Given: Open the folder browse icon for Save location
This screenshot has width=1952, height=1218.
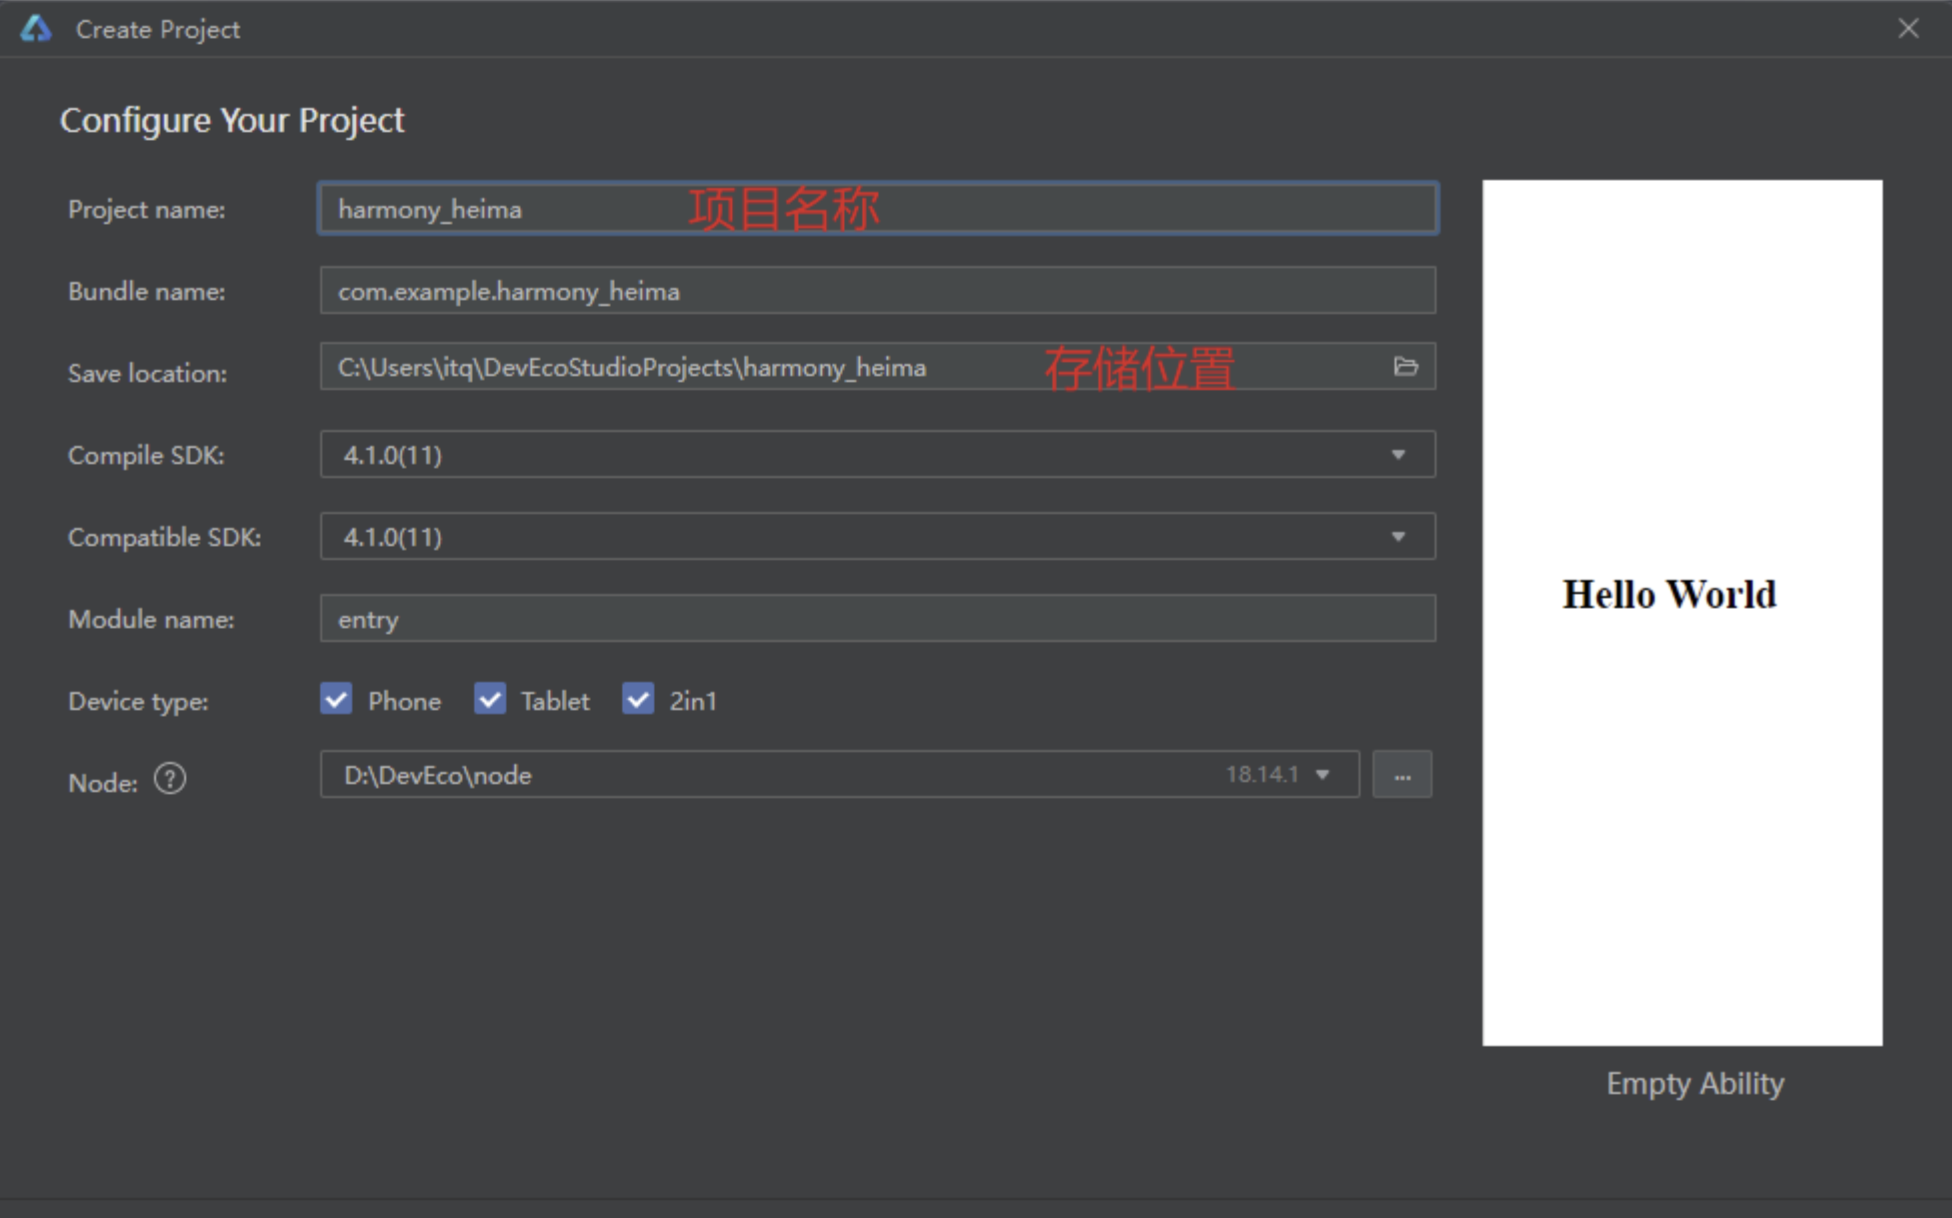Looking at the screenshot, I should click(x=1405, y=367).
